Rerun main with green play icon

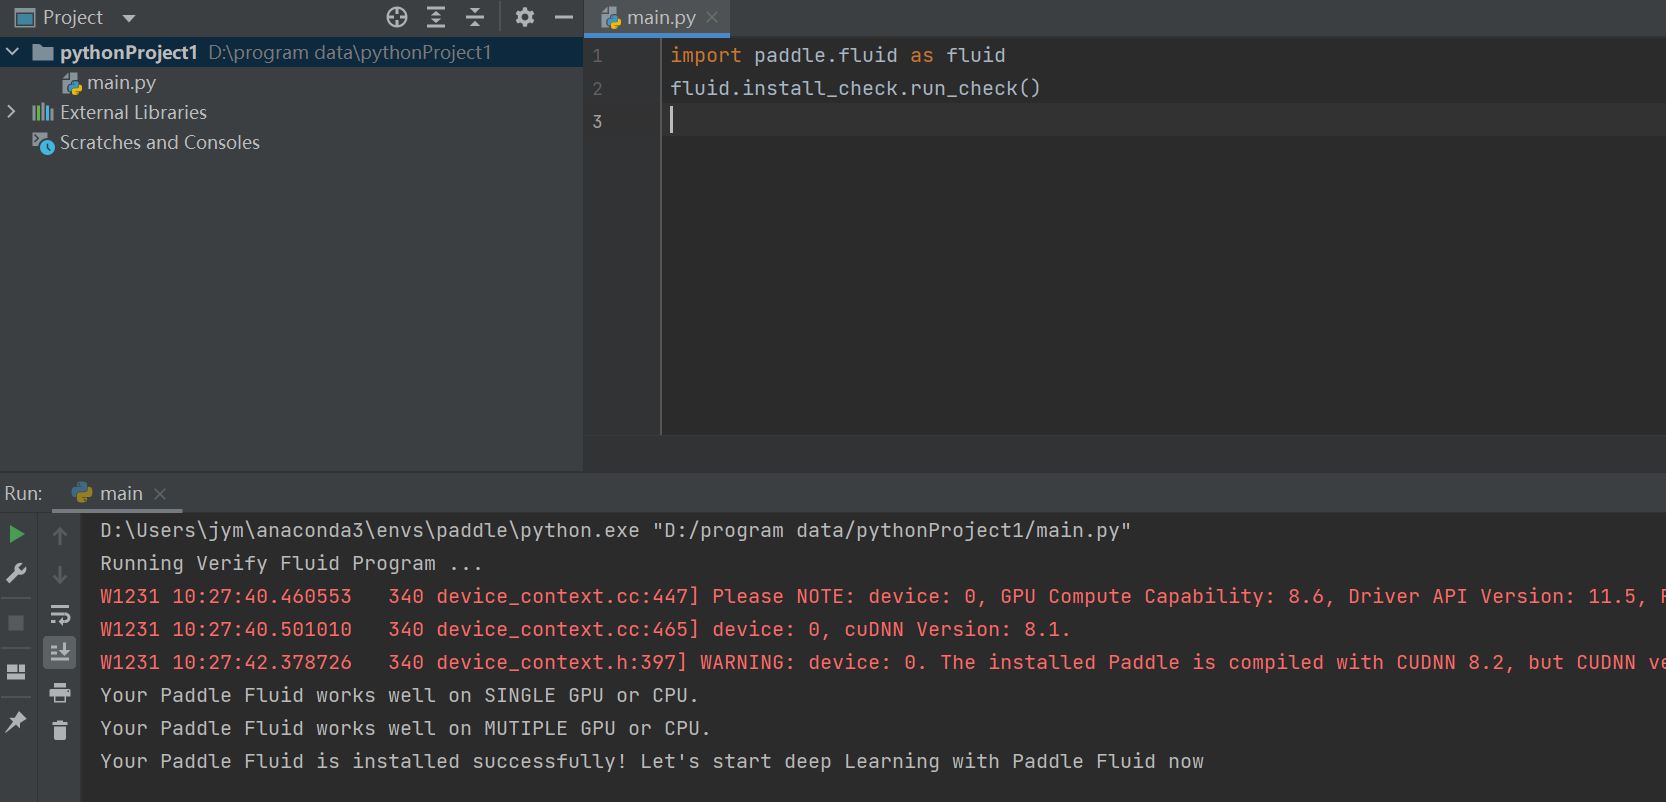(x=17, y=534)
